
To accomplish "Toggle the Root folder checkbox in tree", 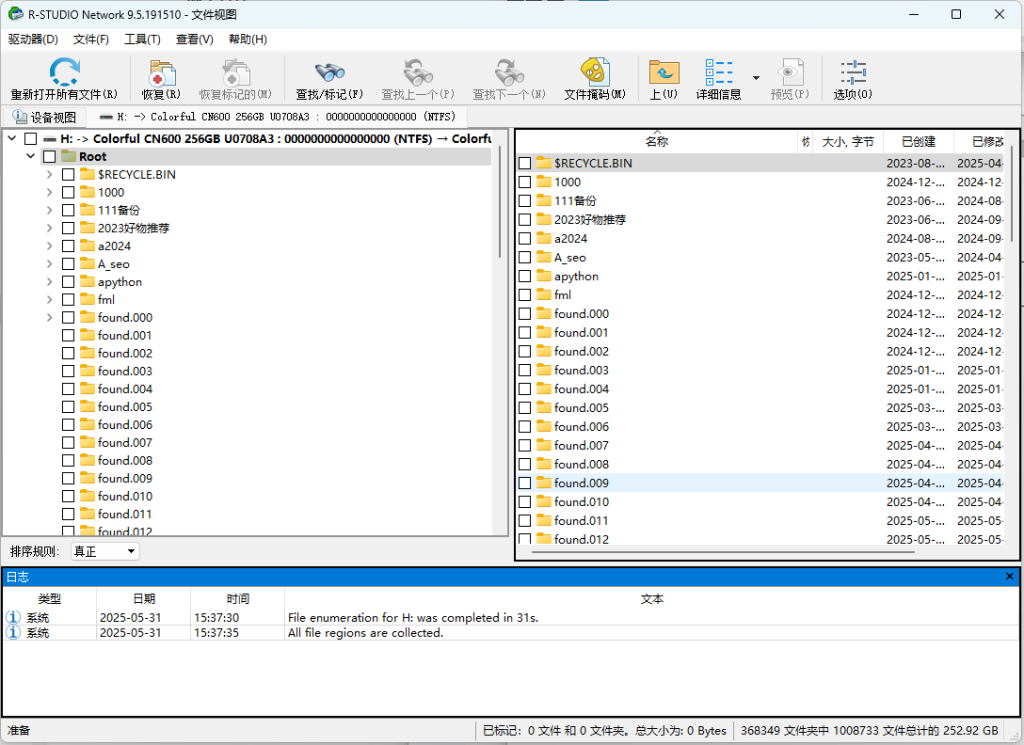I will coord(49,157).
